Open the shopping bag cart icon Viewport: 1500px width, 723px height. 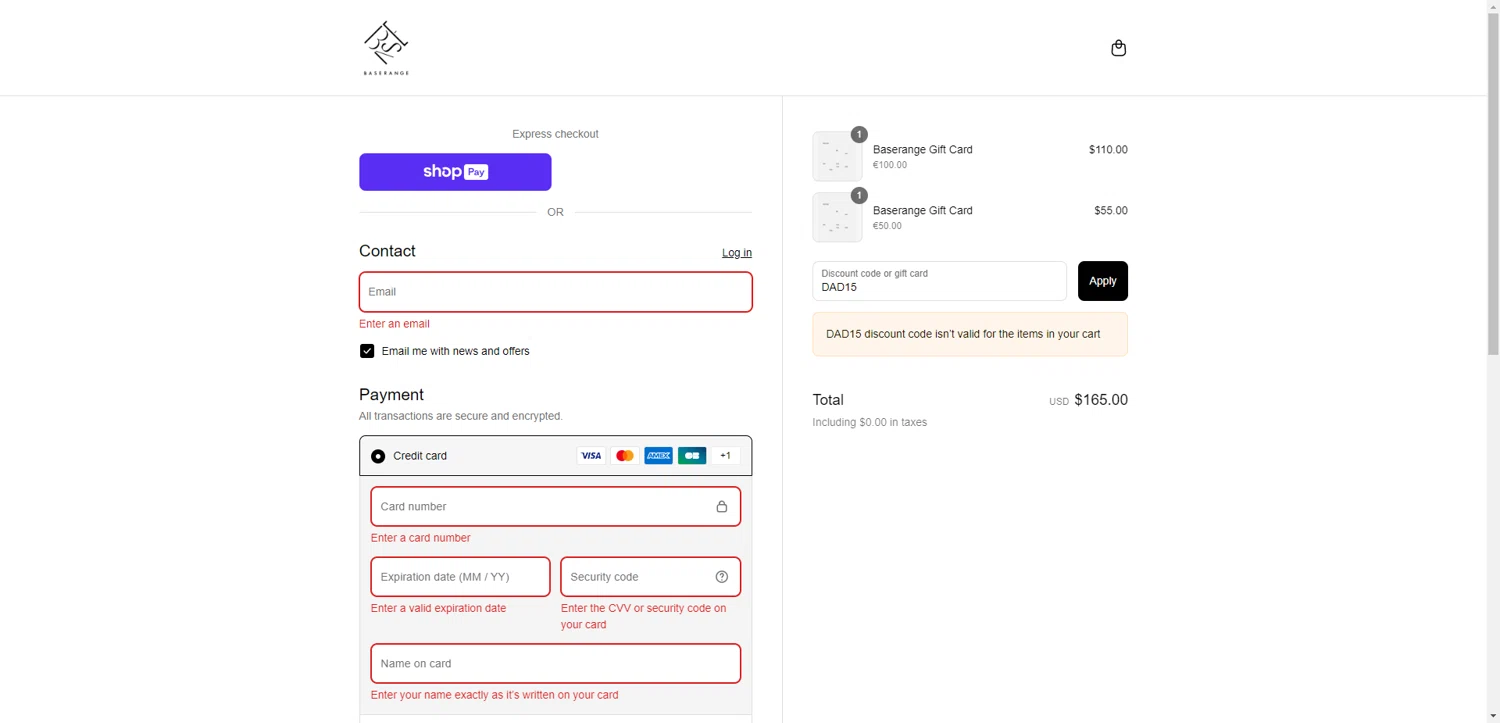pyautogui.click(x=1118, y=48)
